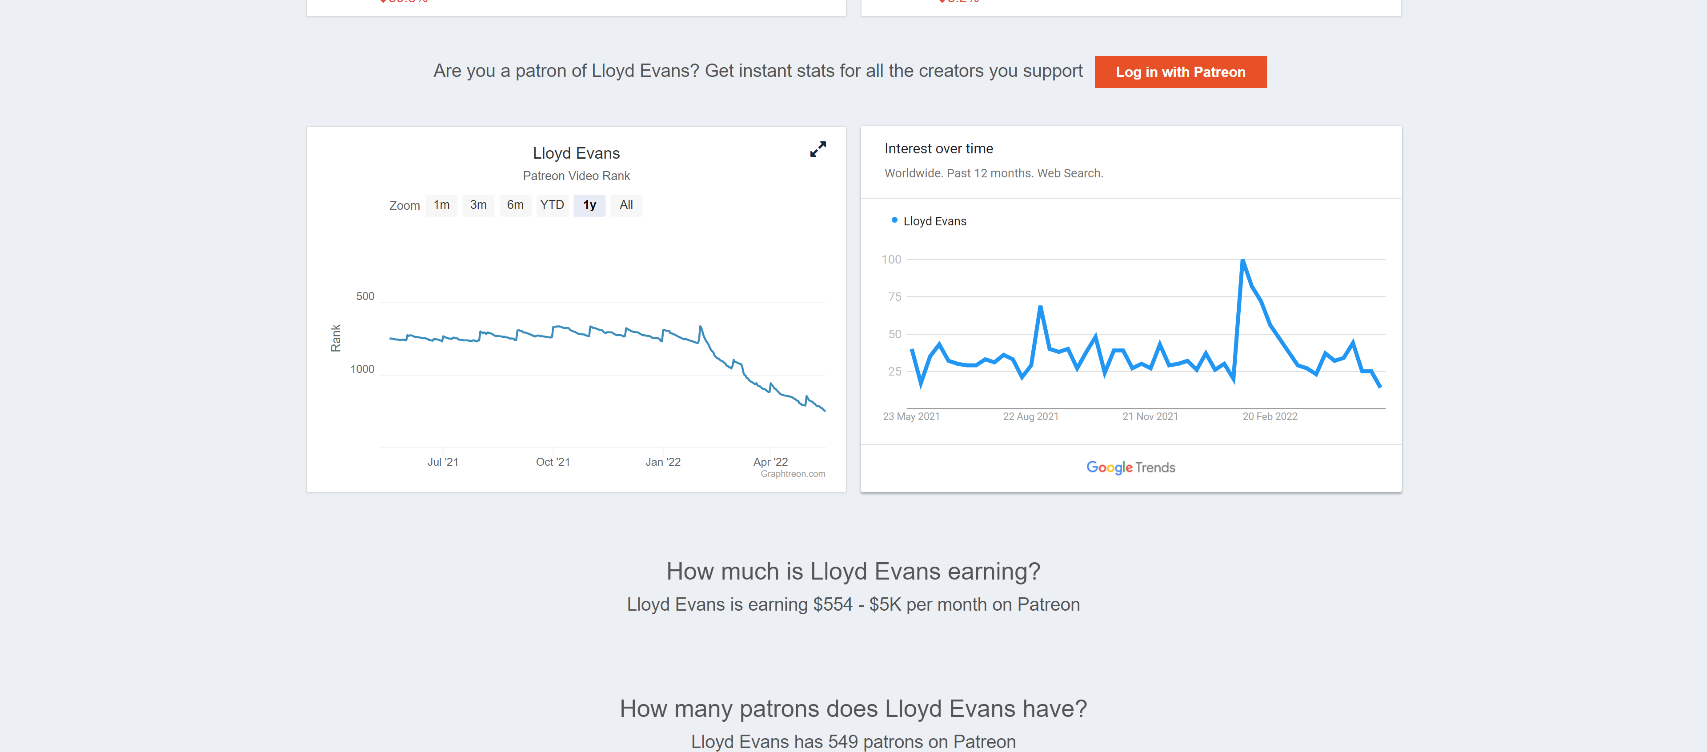Click the How much is Lloyd Evans earning heading
The width and height of the screenshot is (1707, 752).
click(x=853, y=571)
